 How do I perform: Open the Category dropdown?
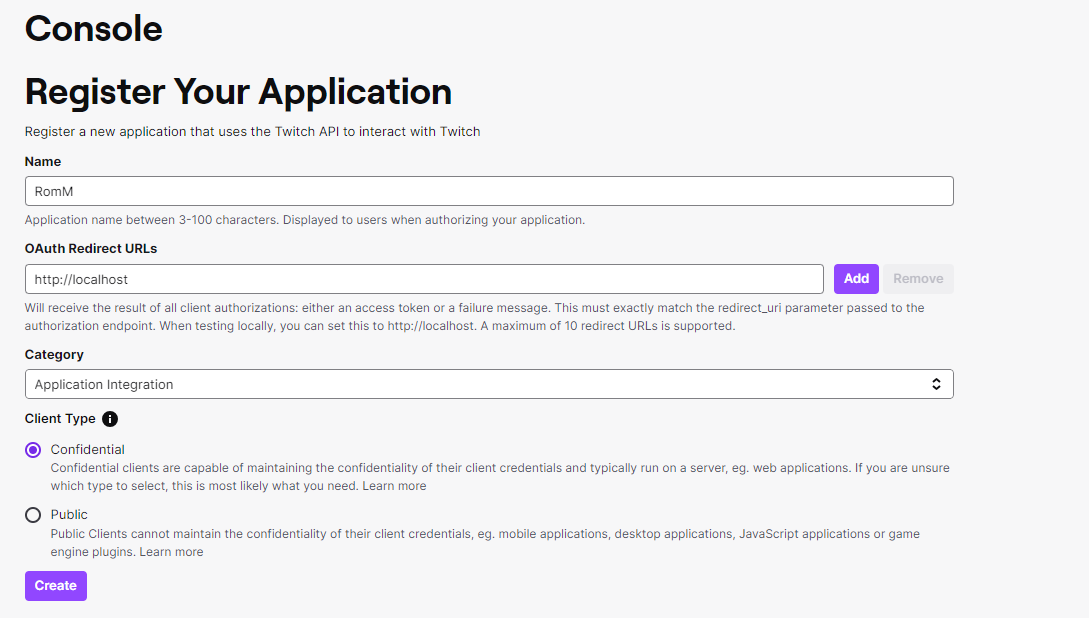(x=489, y=384)
